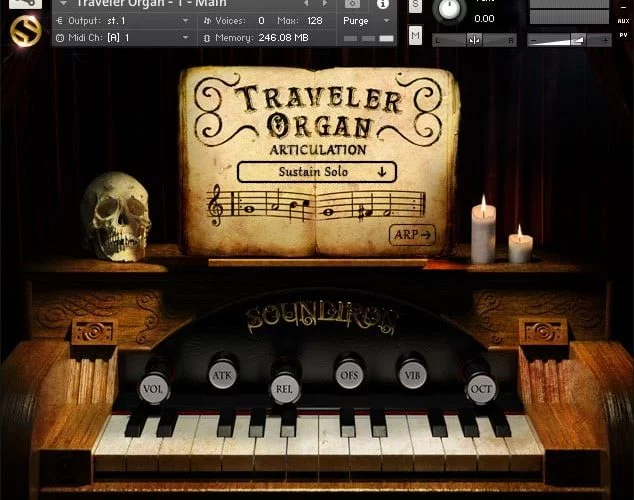The image size is (634, 500).
Task: Open the instrument info icon
Action: coord(383,4)
